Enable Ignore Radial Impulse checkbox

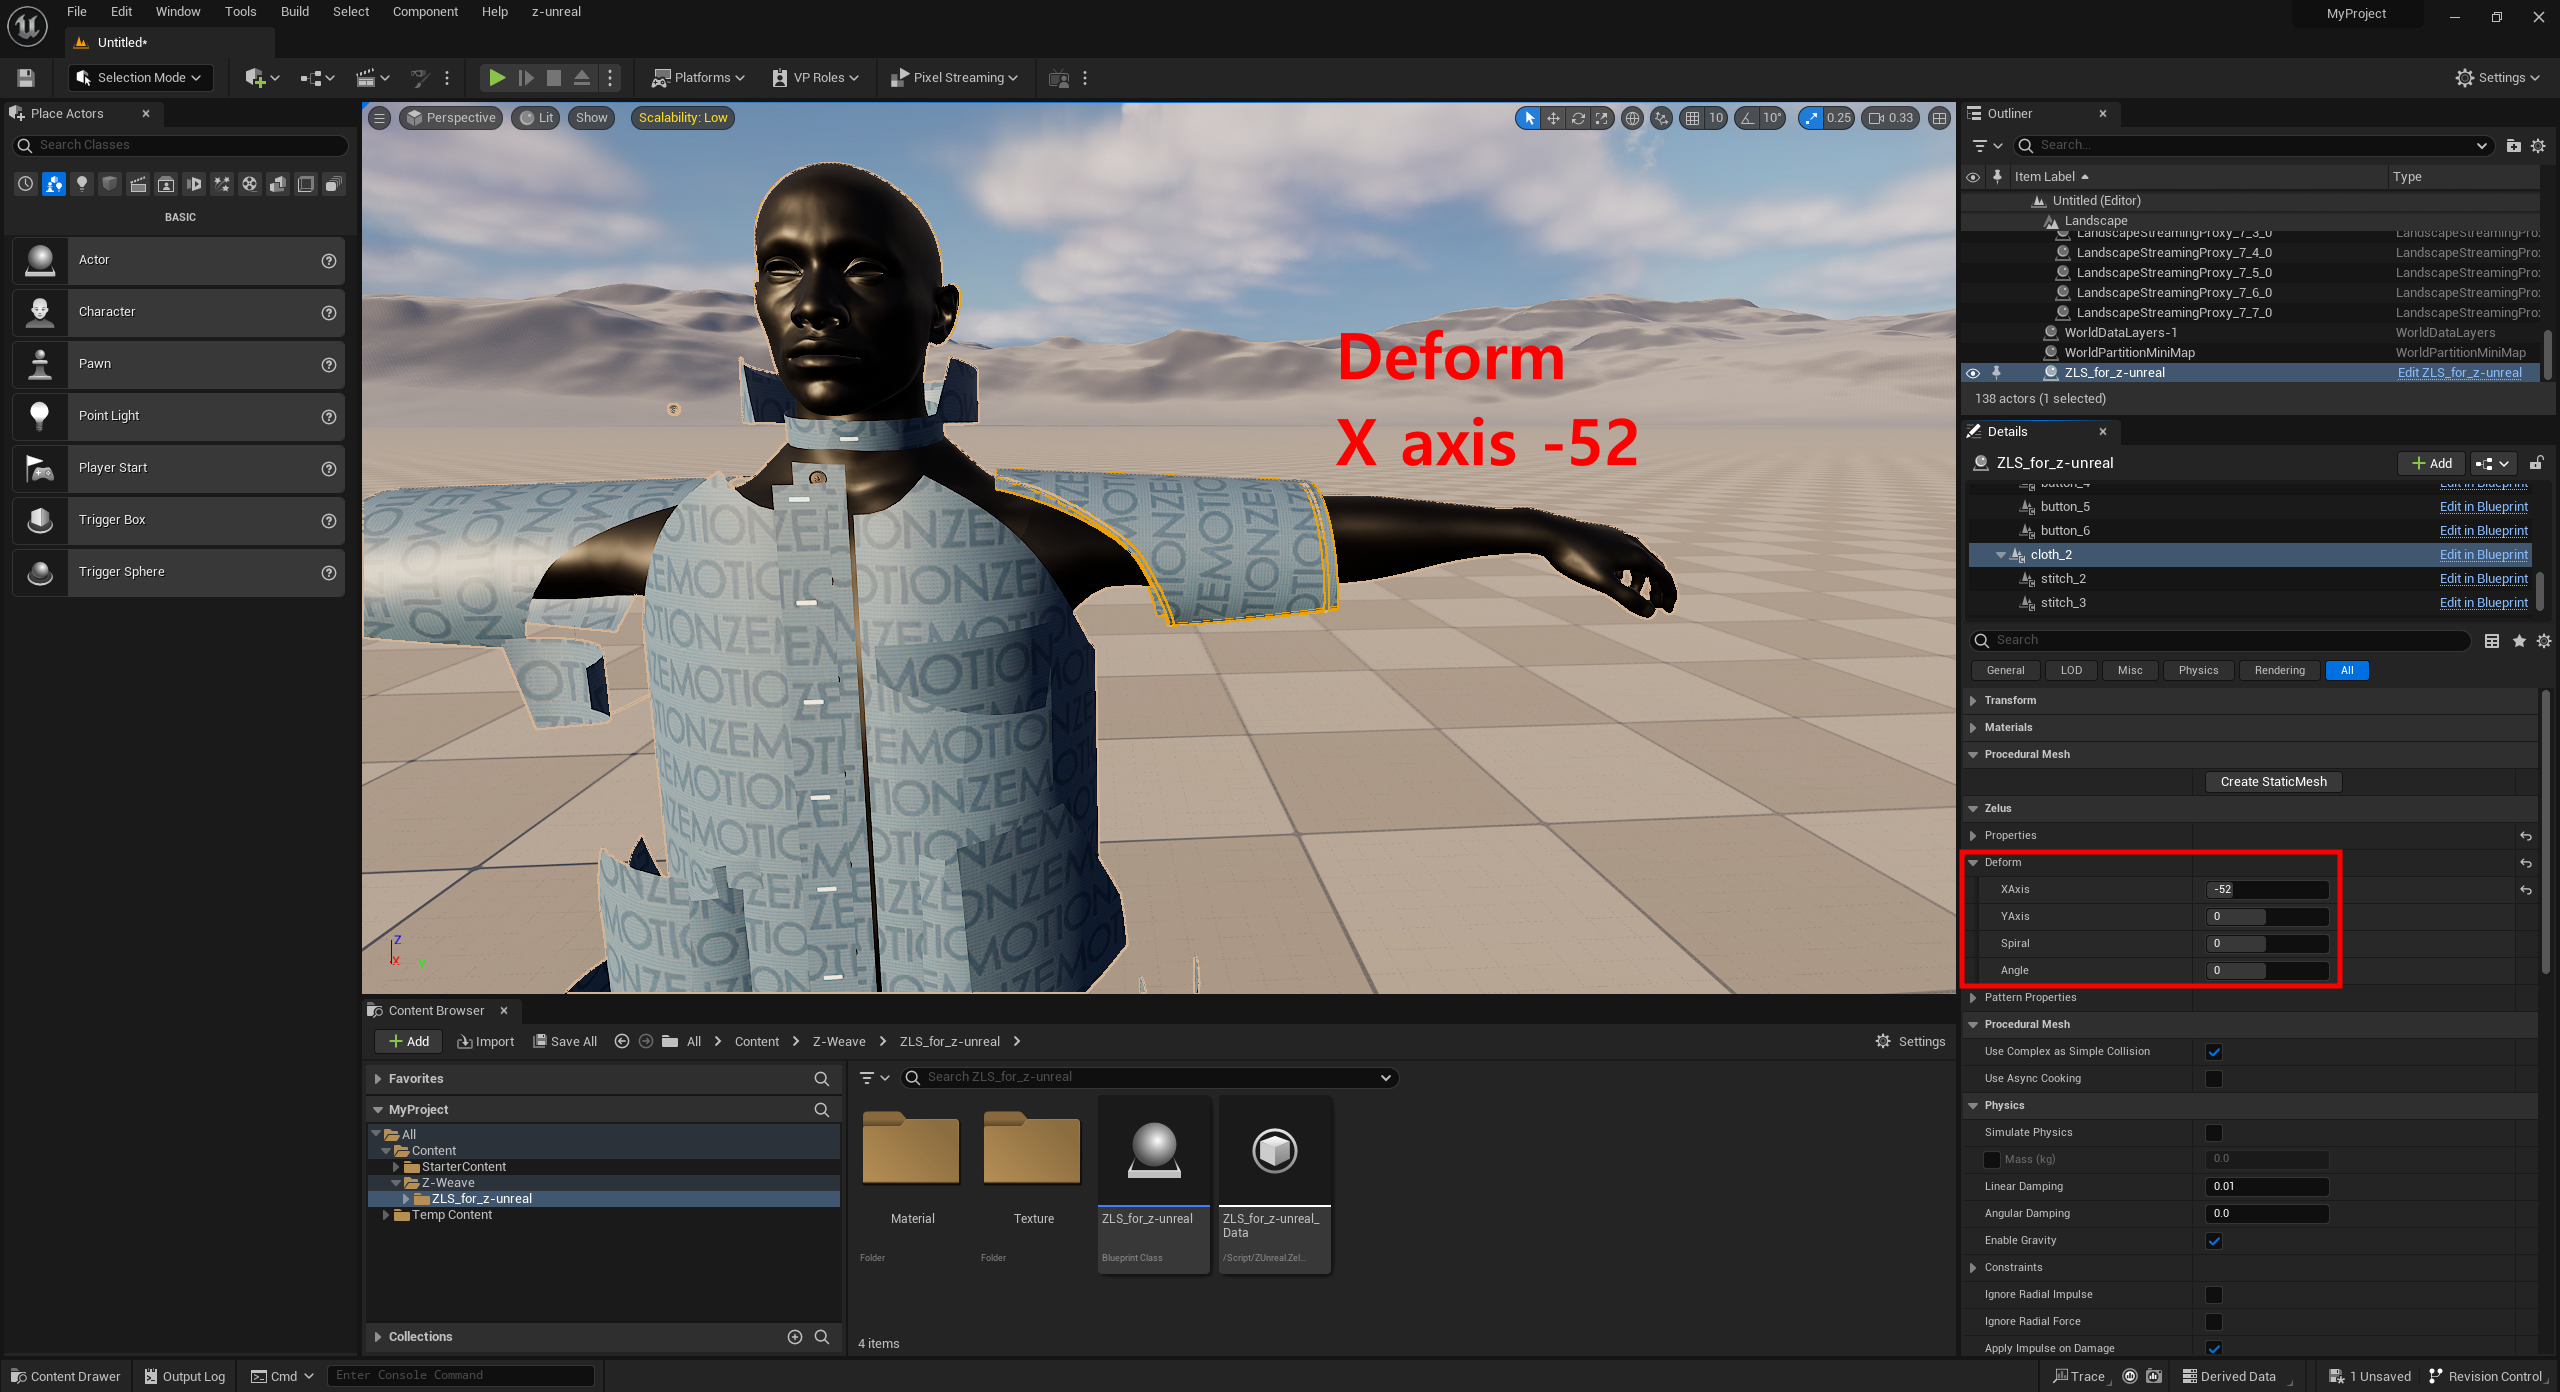click(2214, 1295)
